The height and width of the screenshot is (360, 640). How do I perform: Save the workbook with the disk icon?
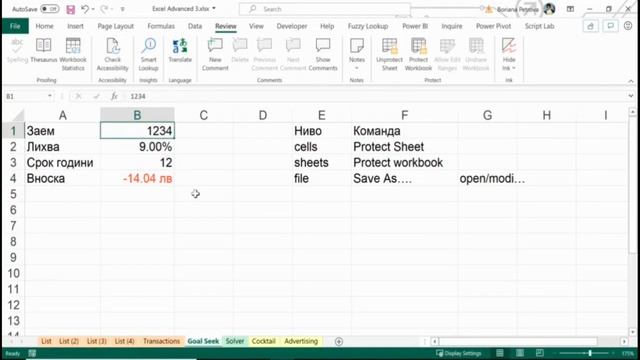tap(71, 9)
